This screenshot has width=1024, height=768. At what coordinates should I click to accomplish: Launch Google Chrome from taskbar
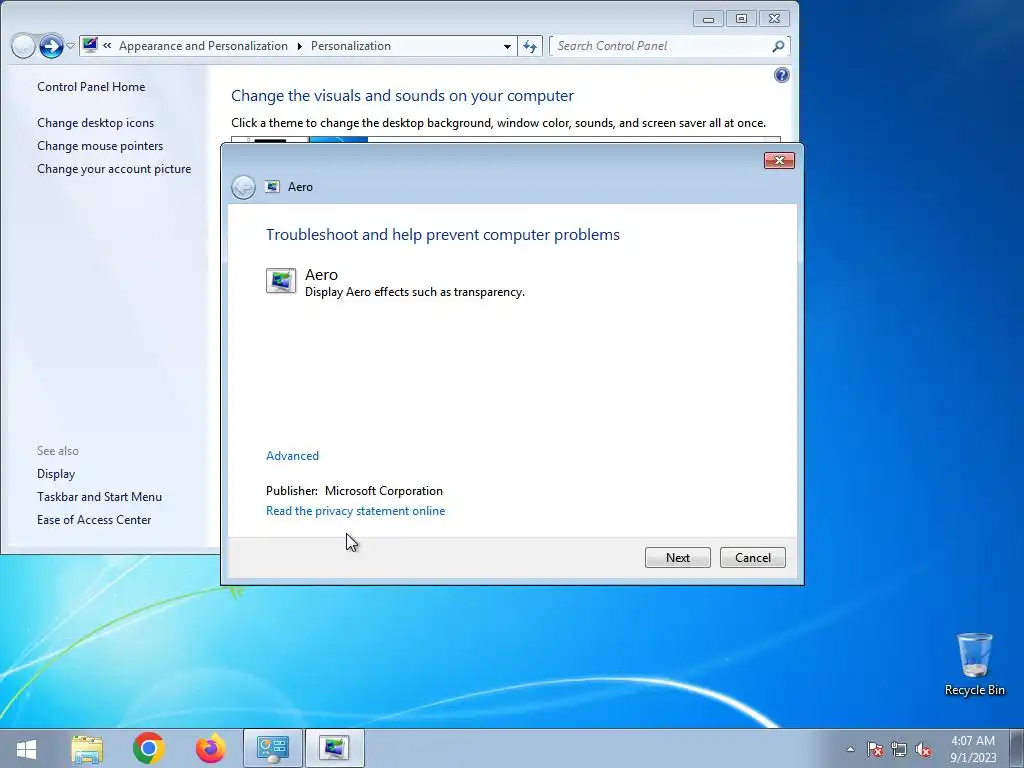[x=148, y=748]
